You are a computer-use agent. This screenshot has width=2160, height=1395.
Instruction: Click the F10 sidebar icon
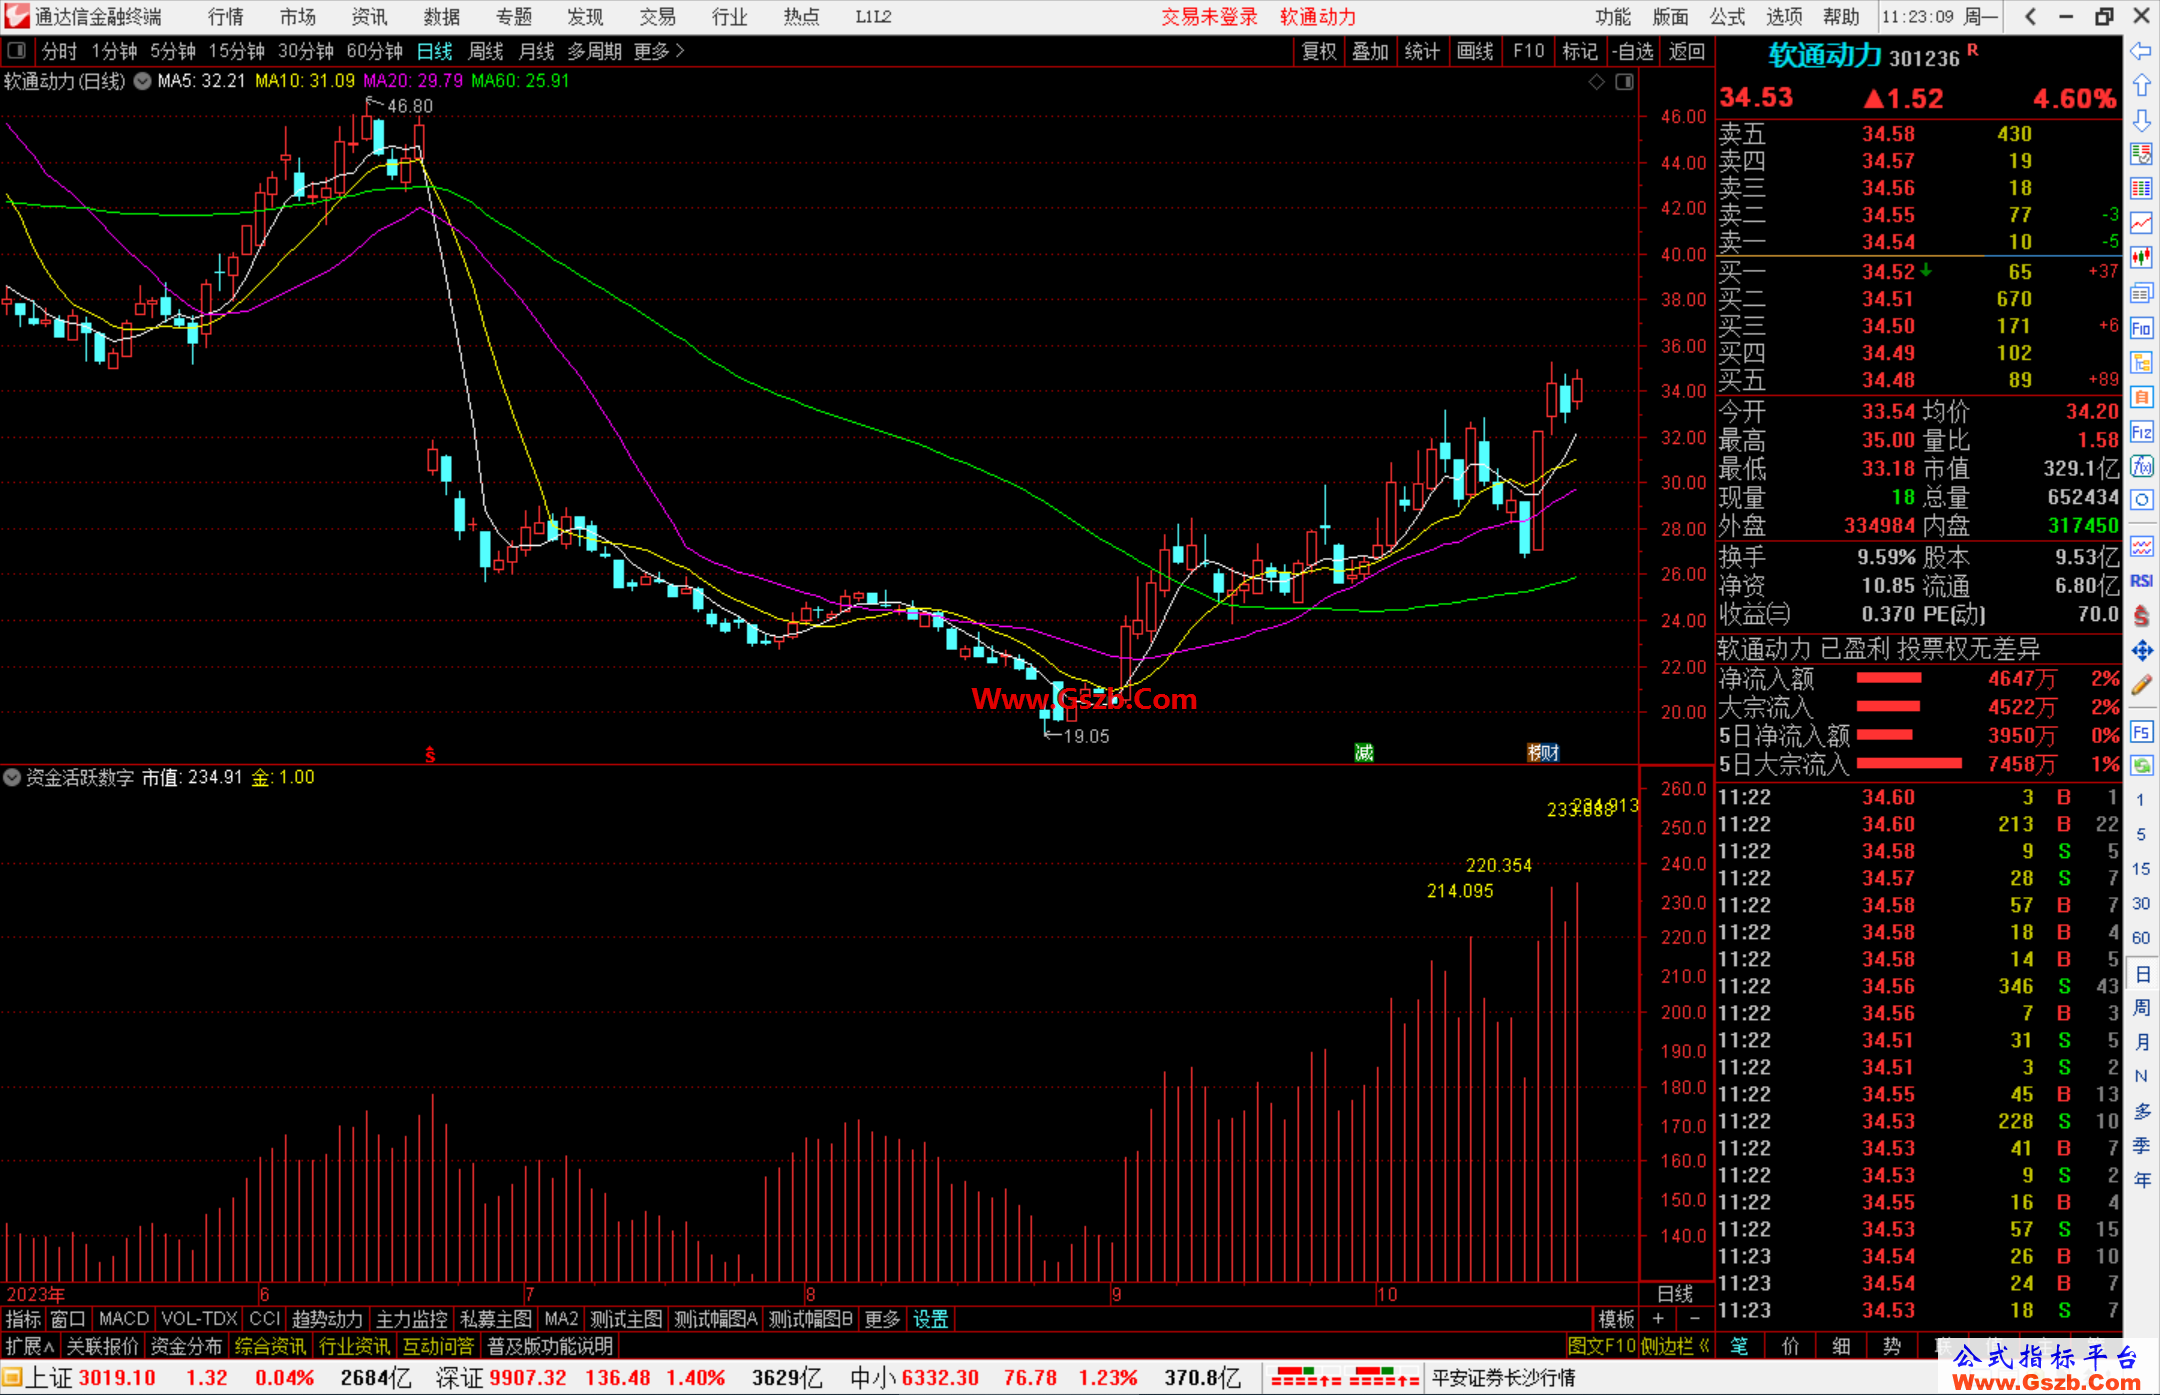[x=2141, y=328]
